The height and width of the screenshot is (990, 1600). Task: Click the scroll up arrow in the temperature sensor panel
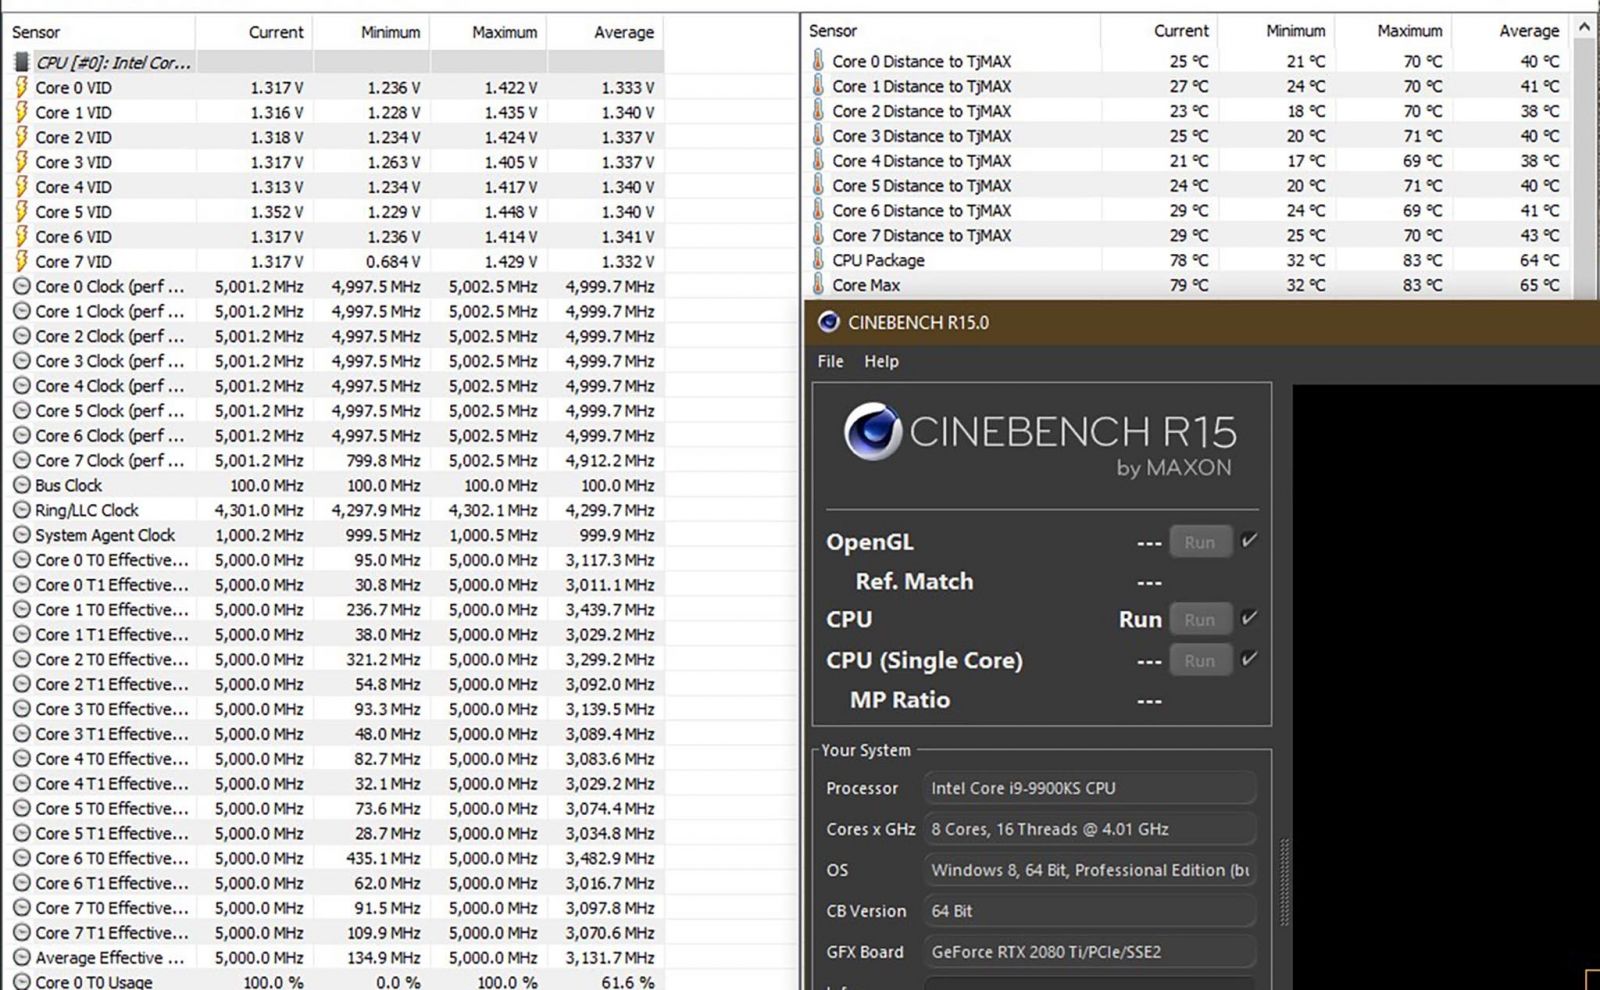(1584, 28)
